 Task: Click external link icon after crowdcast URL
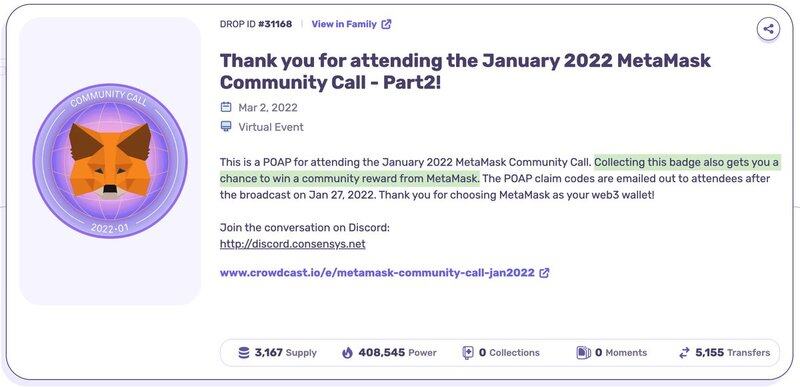pyautogui.click(x=544, y=273)
